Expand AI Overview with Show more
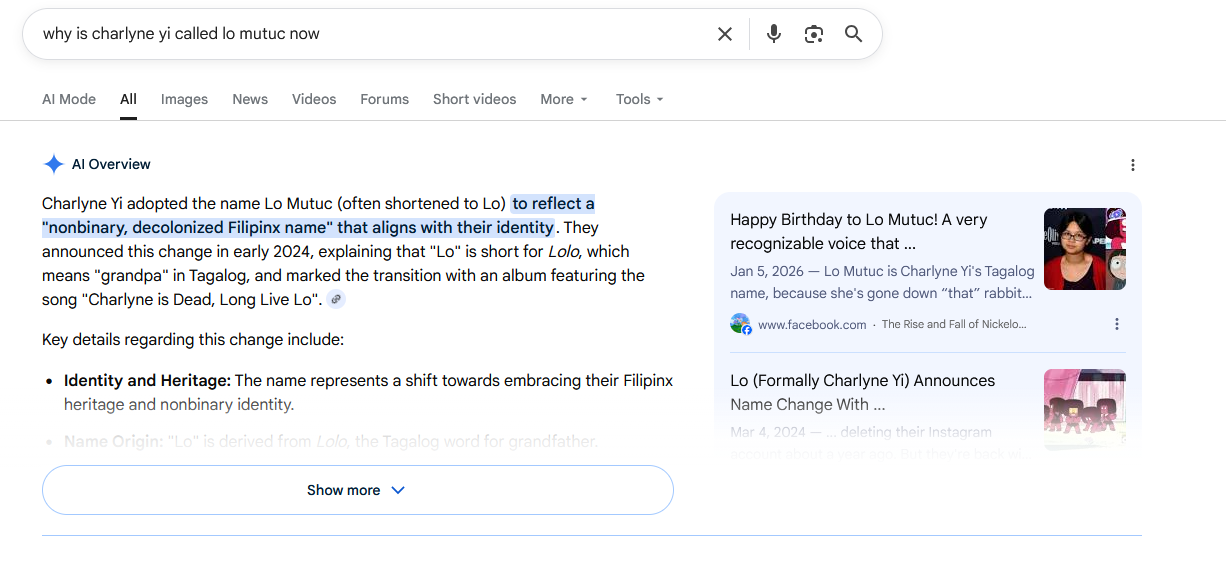 (357, 490)
